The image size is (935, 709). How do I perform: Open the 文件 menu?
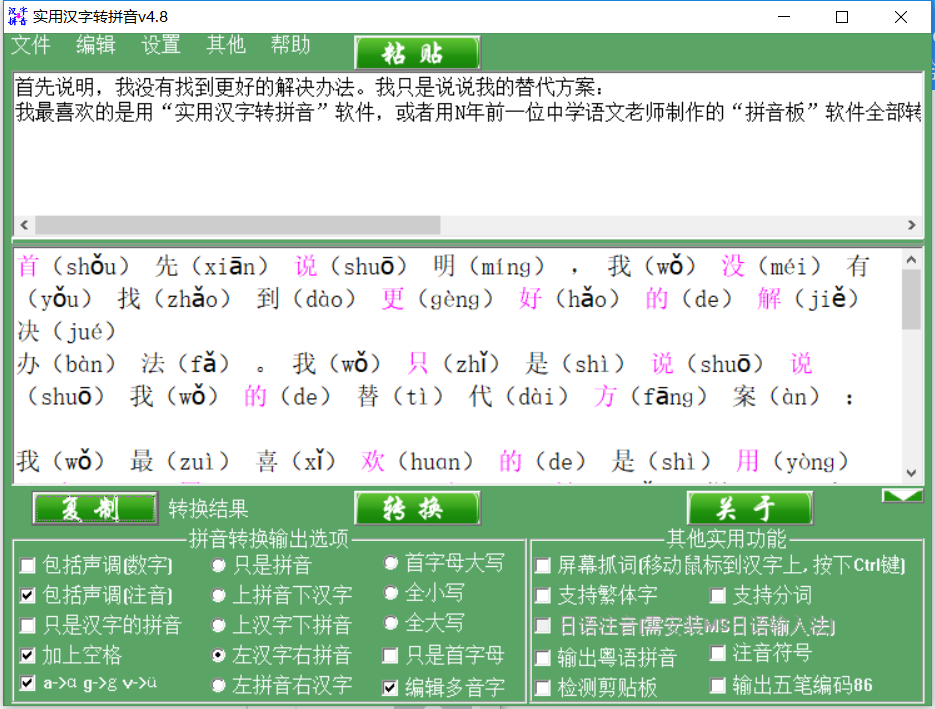pyautogui.click(x=30, y=45)
